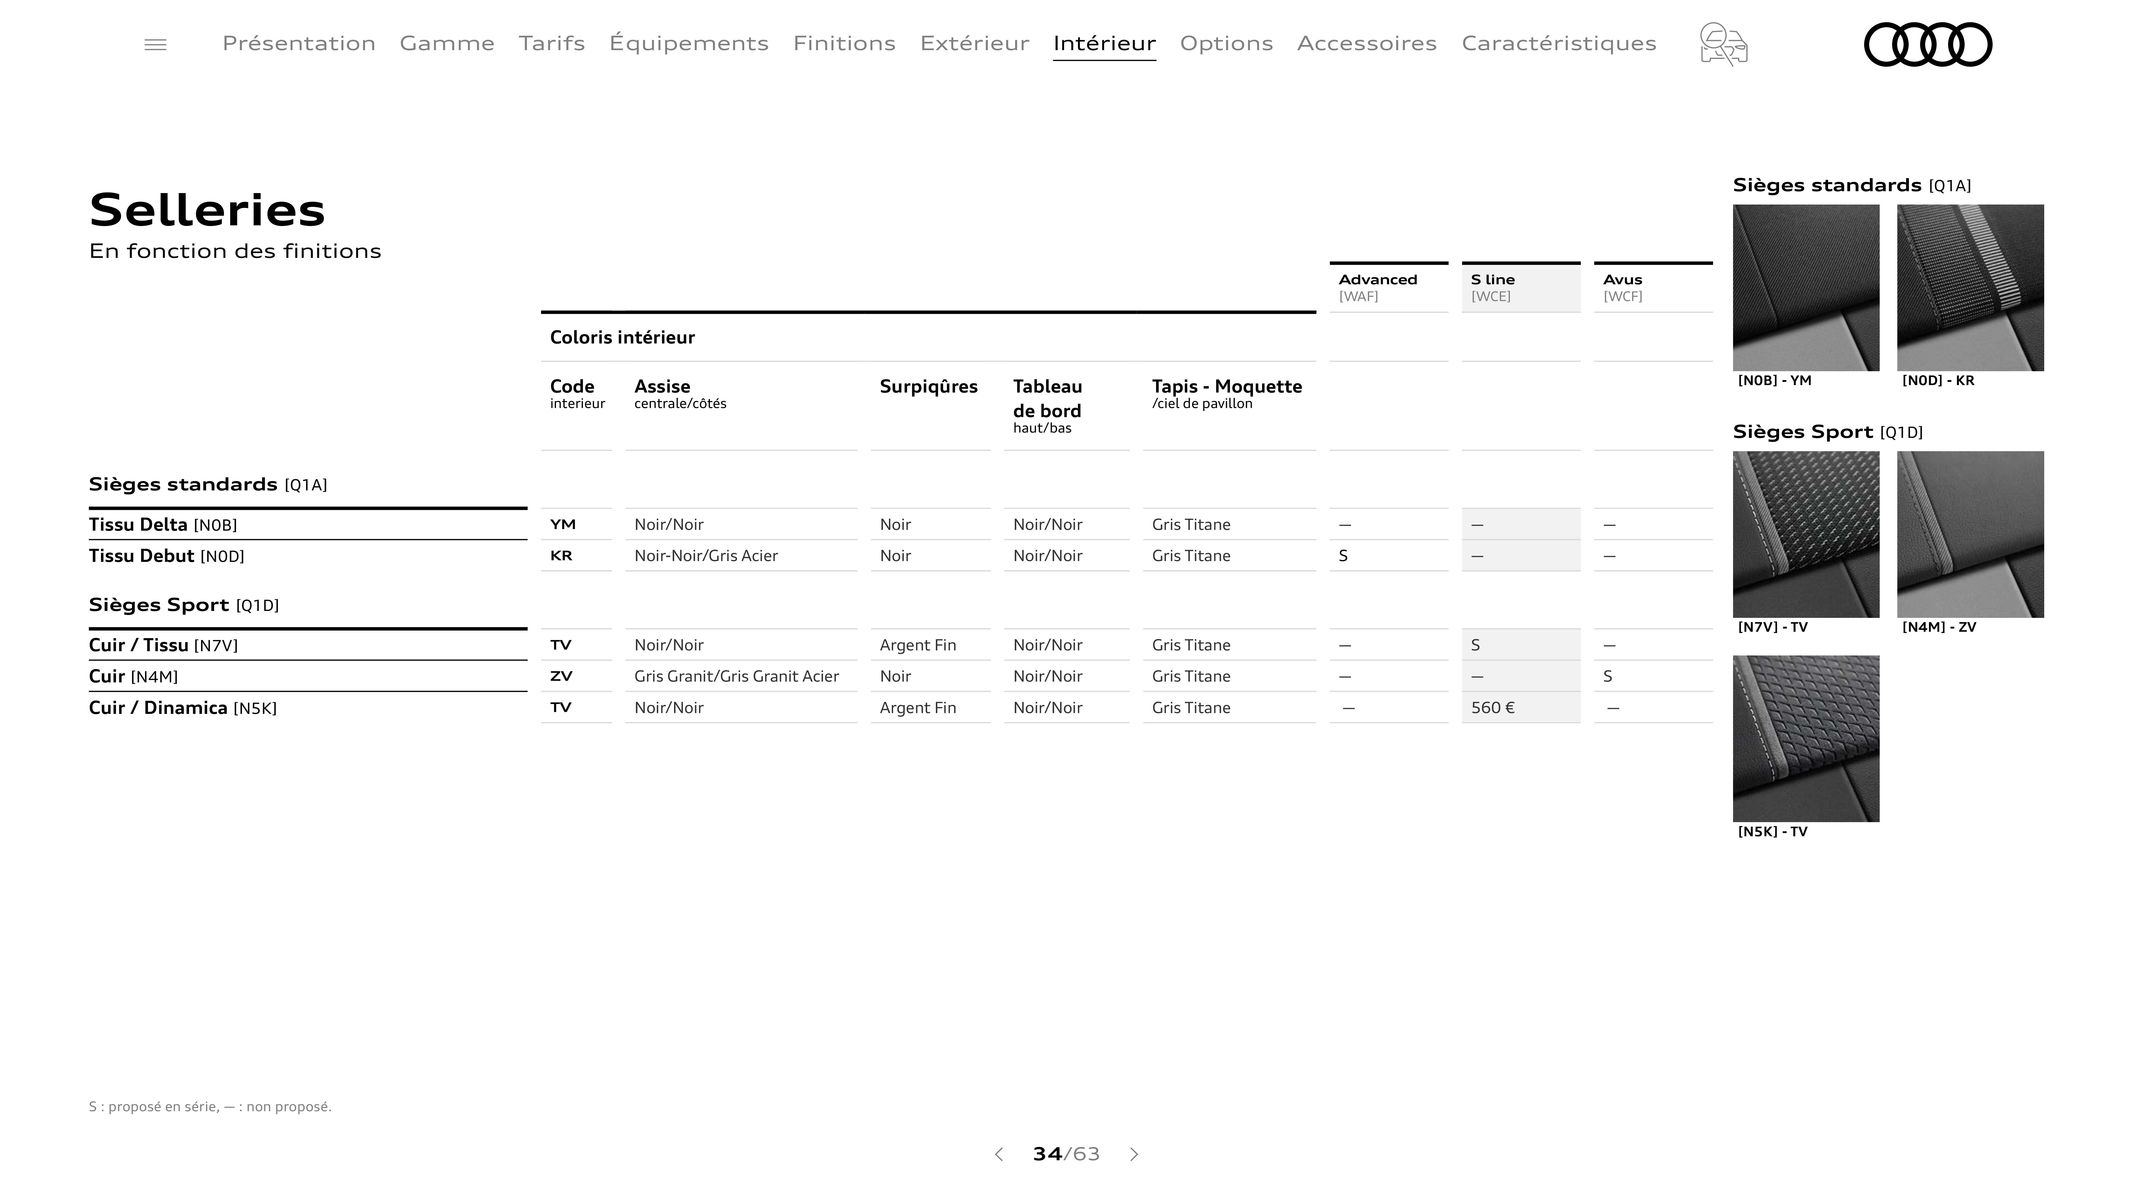2133x1200 pixels.
Task: Open the Extérieur tab
Action: (x=974, y=43)
